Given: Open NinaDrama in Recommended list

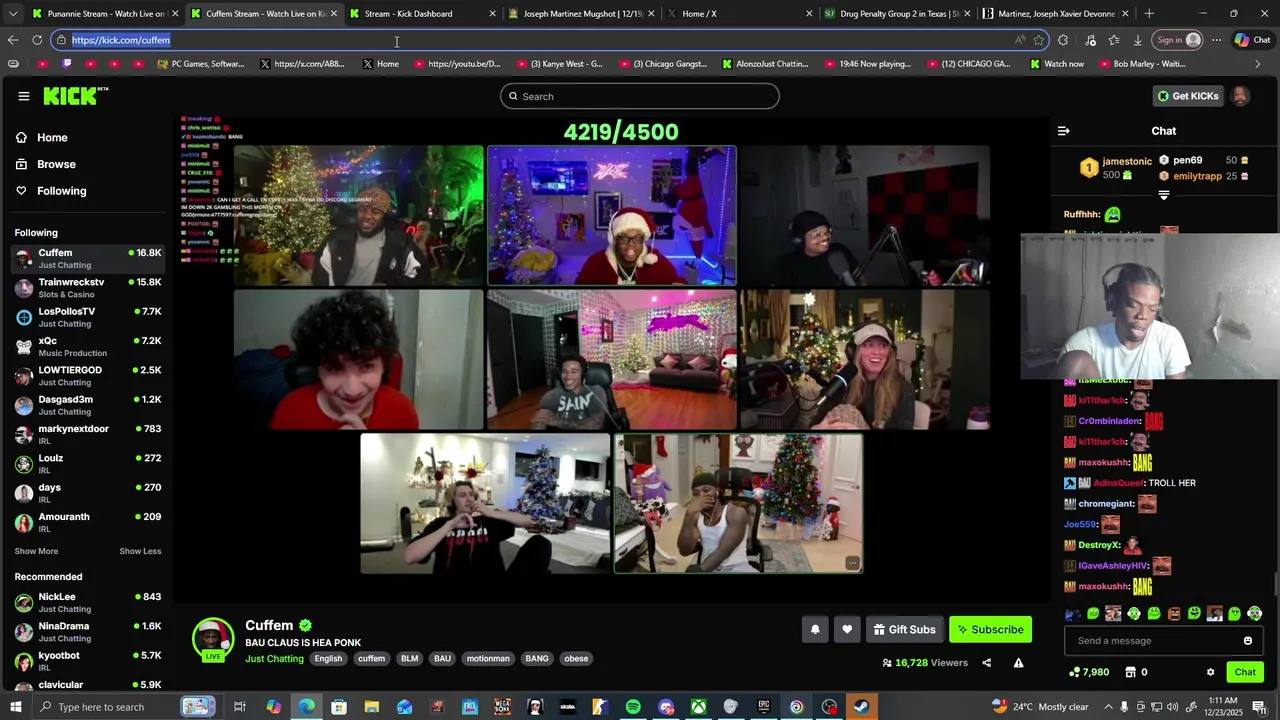Looking at the screenshot, I should click(x=88, y=632).
